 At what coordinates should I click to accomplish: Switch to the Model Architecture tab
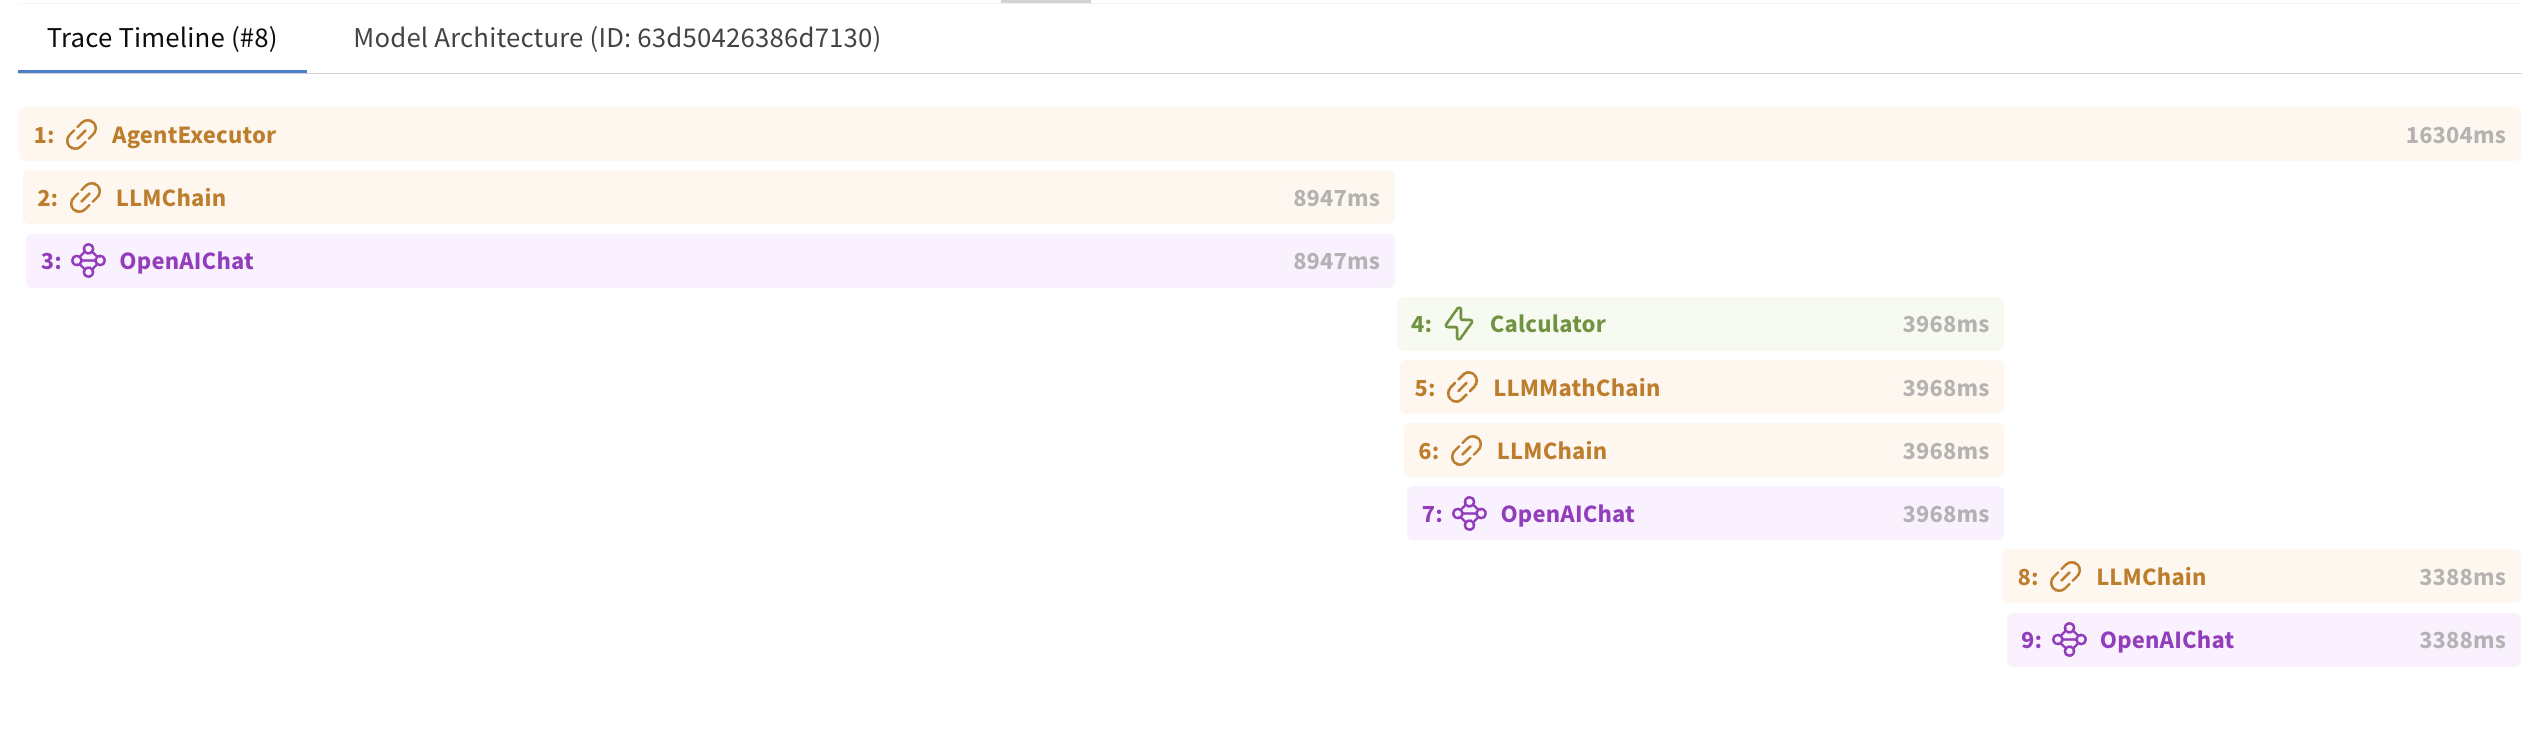tap(616, 40)
